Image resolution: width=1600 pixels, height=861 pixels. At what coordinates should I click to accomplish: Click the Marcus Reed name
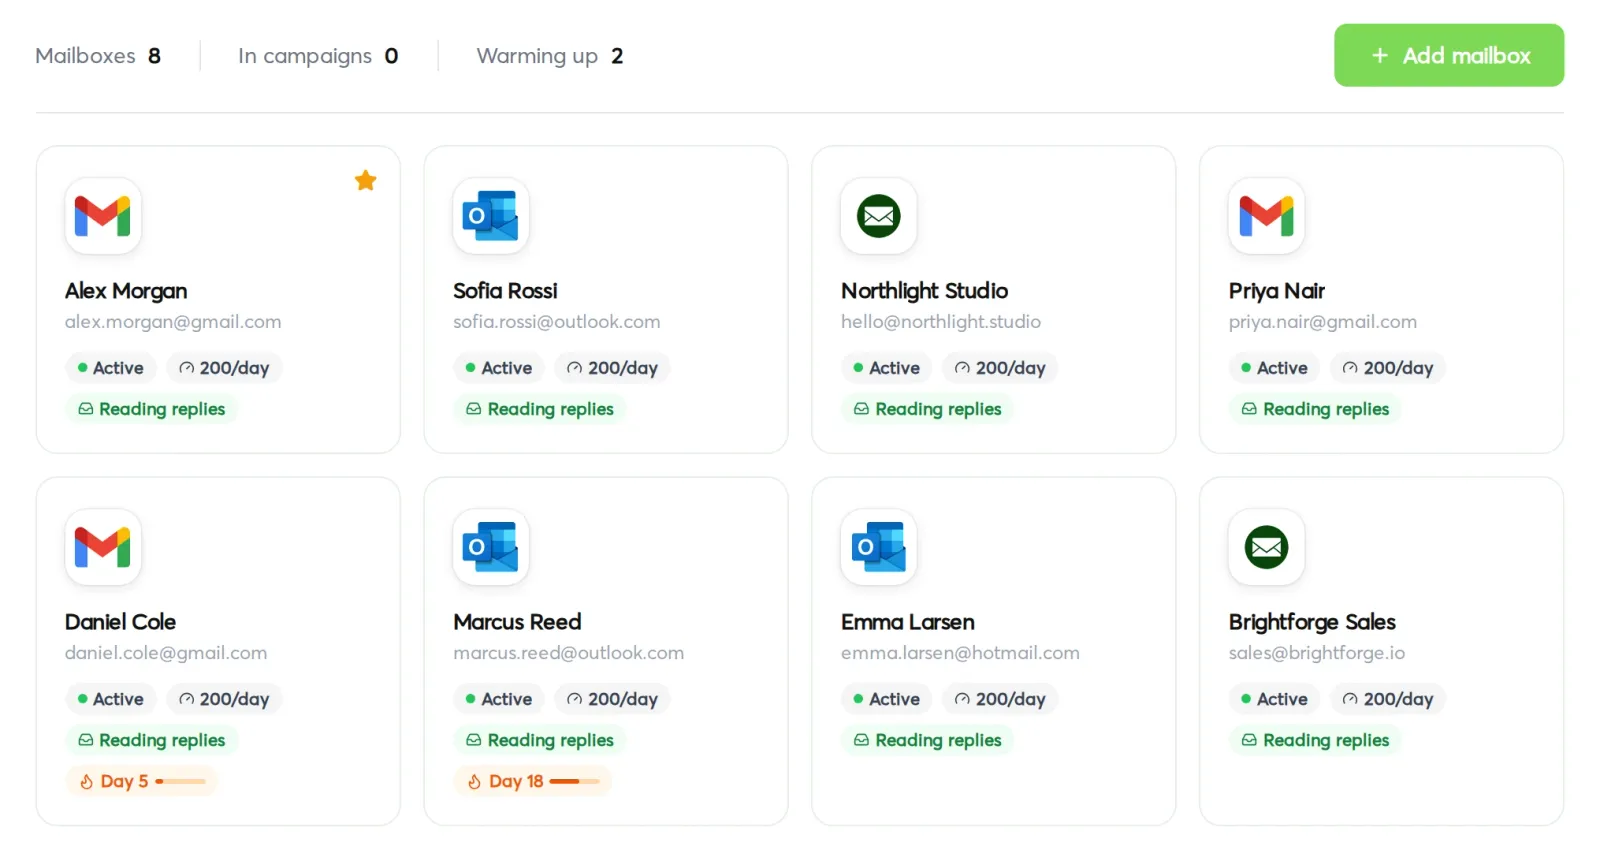[517, 622]
